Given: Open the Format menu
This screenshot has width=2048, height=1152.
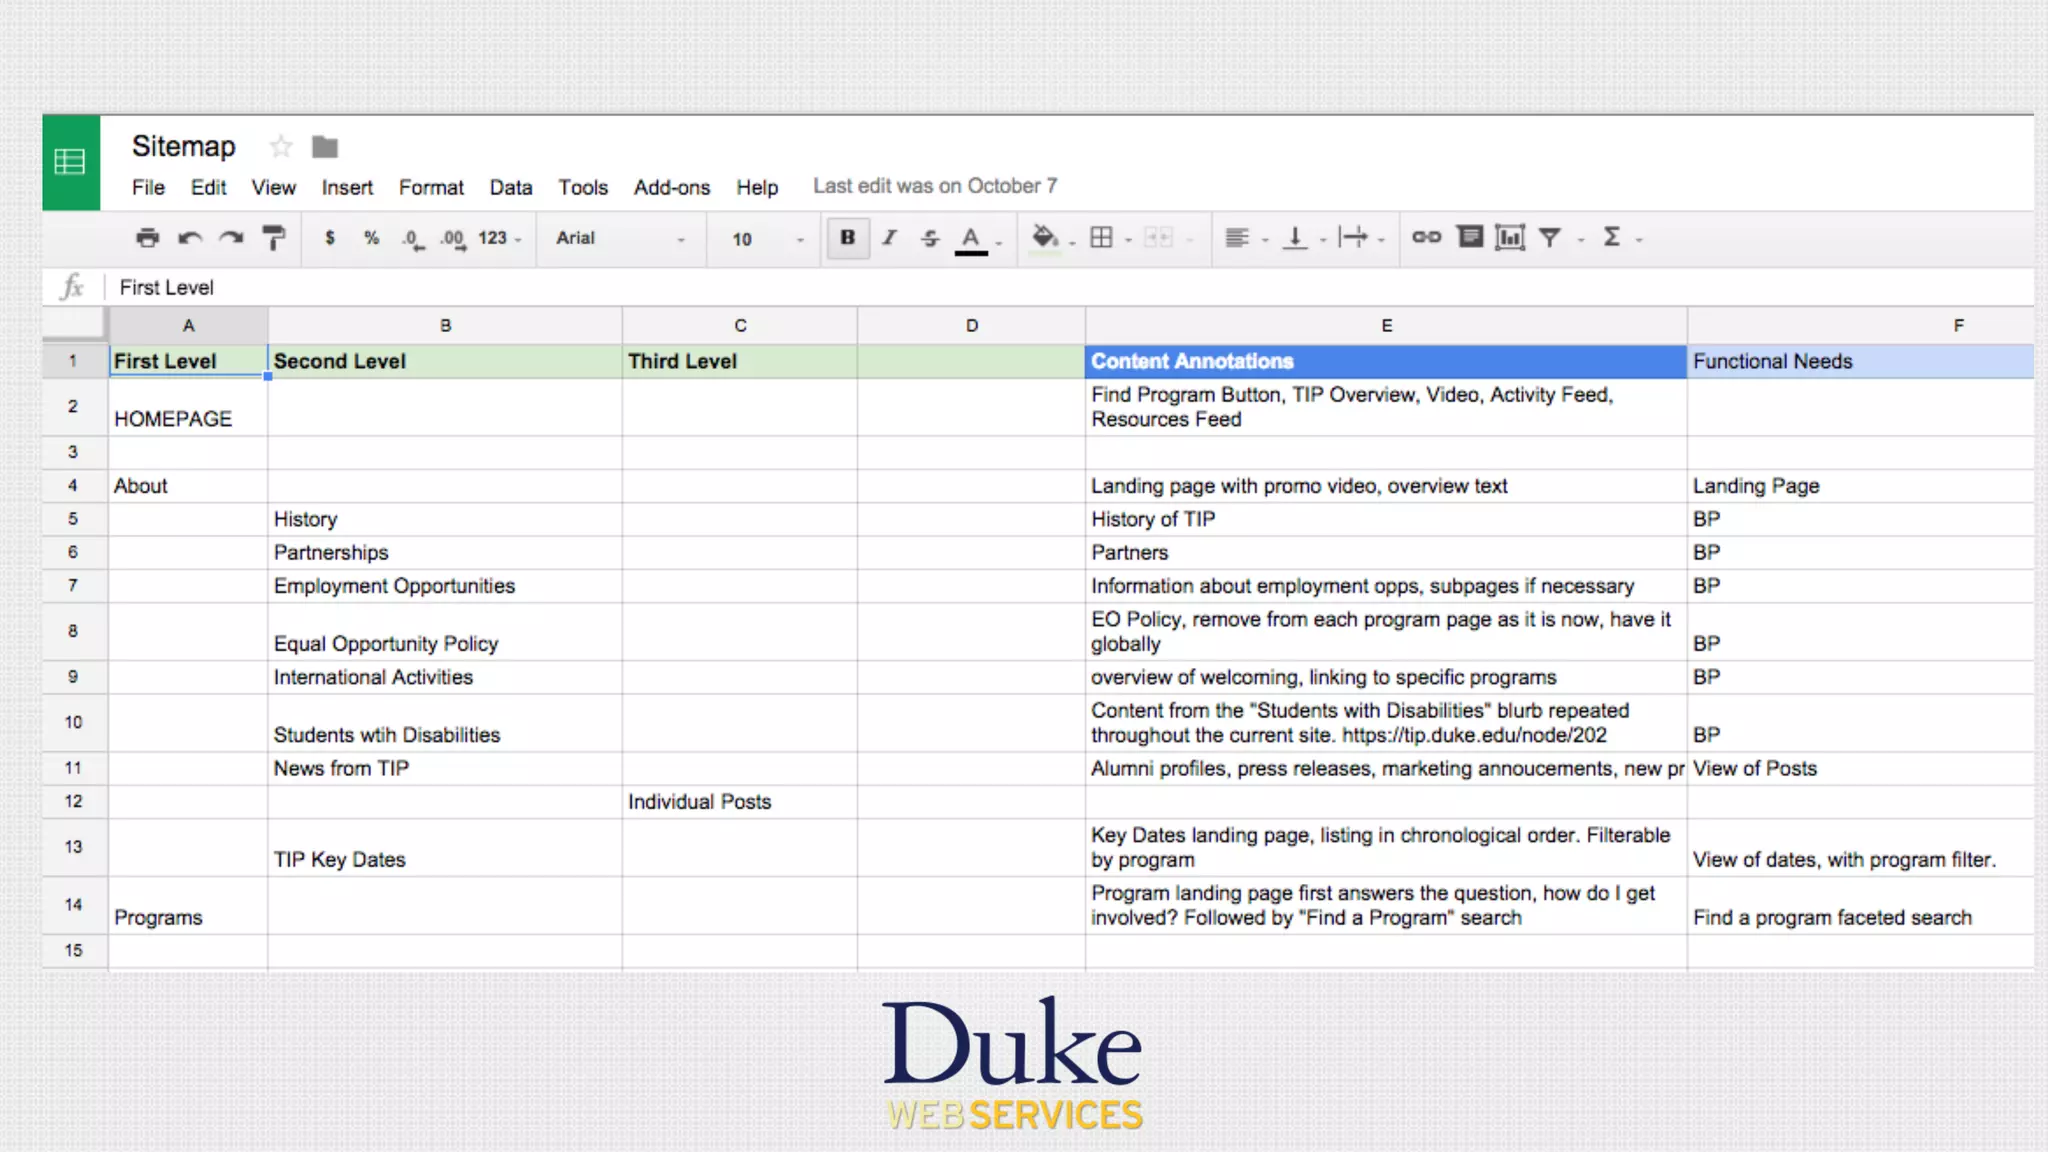Looking at the screenshot, I should click(x=431, y=187).
